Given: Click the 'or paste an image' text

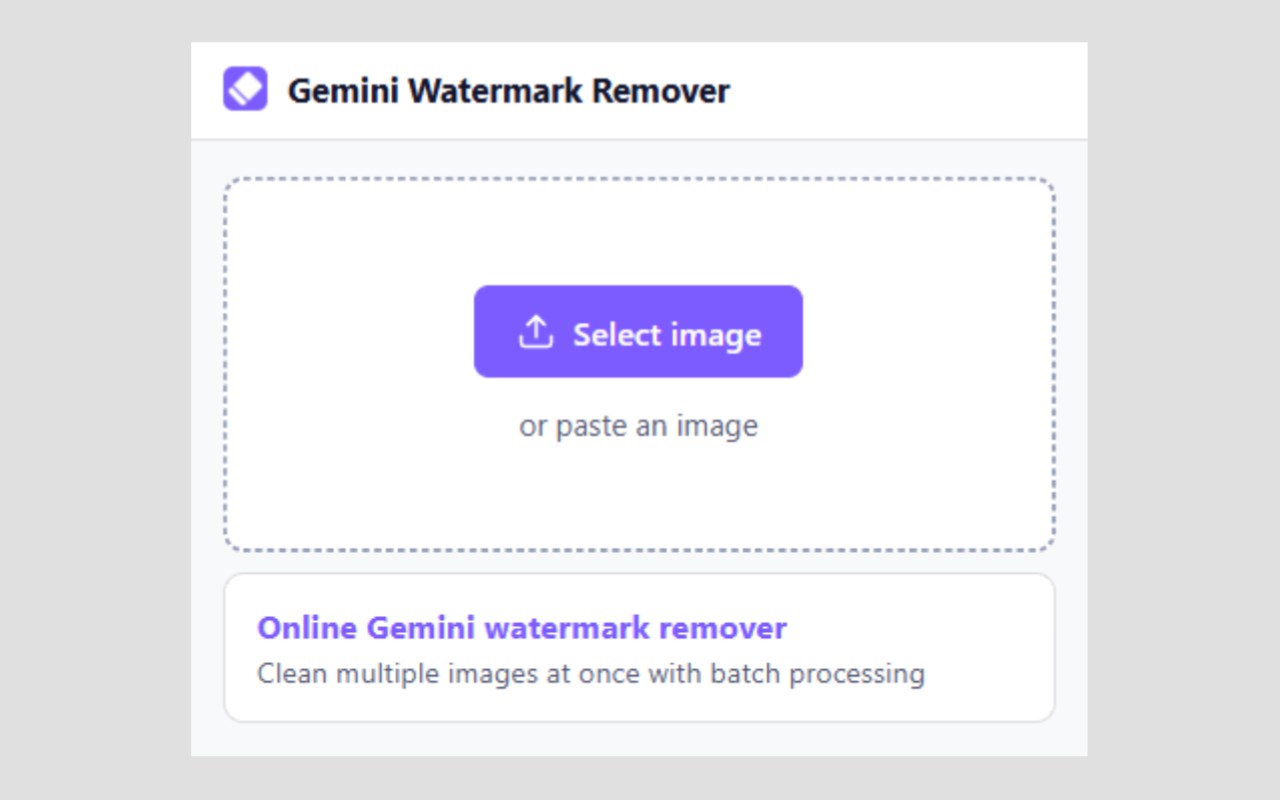Looking at the screenshot, I should [638, 426].
